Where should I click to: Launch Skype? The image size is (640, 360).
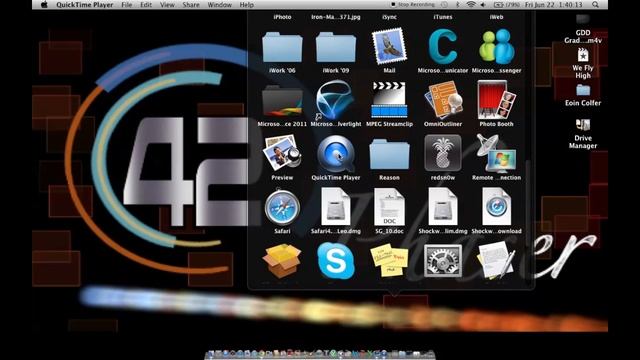pyautogui.click(x=336, y=260)
